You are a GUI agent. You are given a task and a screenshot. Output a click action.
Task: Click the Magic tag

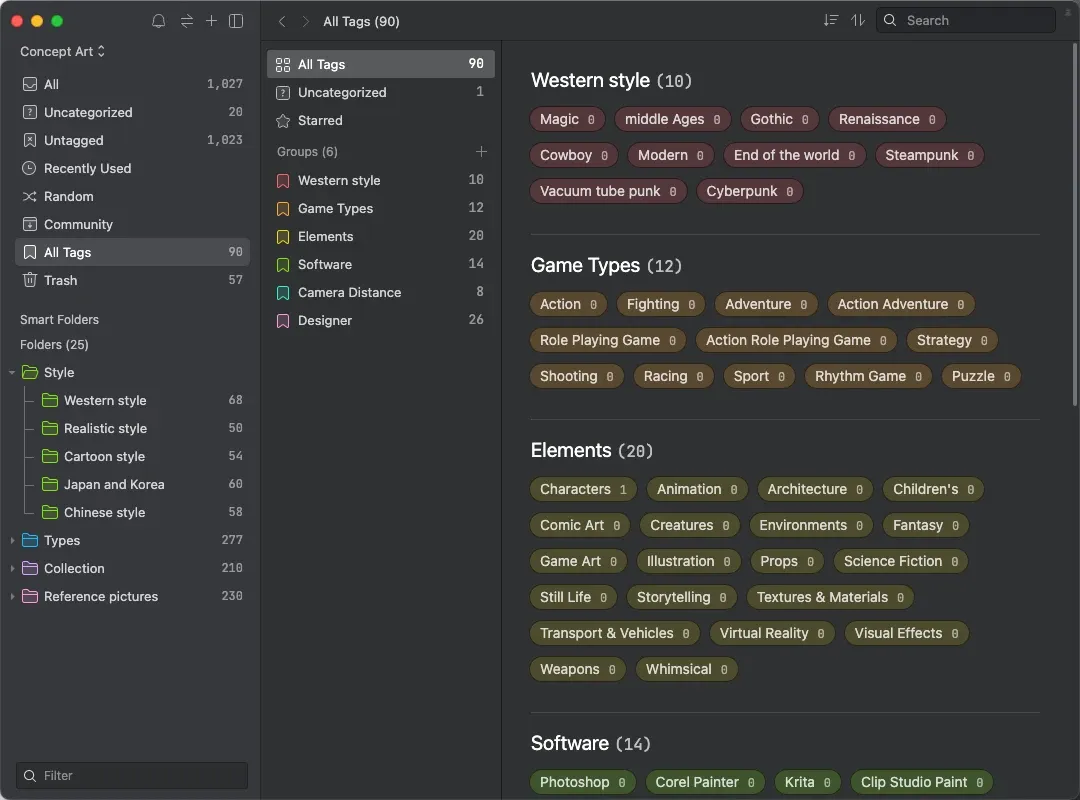pyautogui.click(x=567, y=119)
